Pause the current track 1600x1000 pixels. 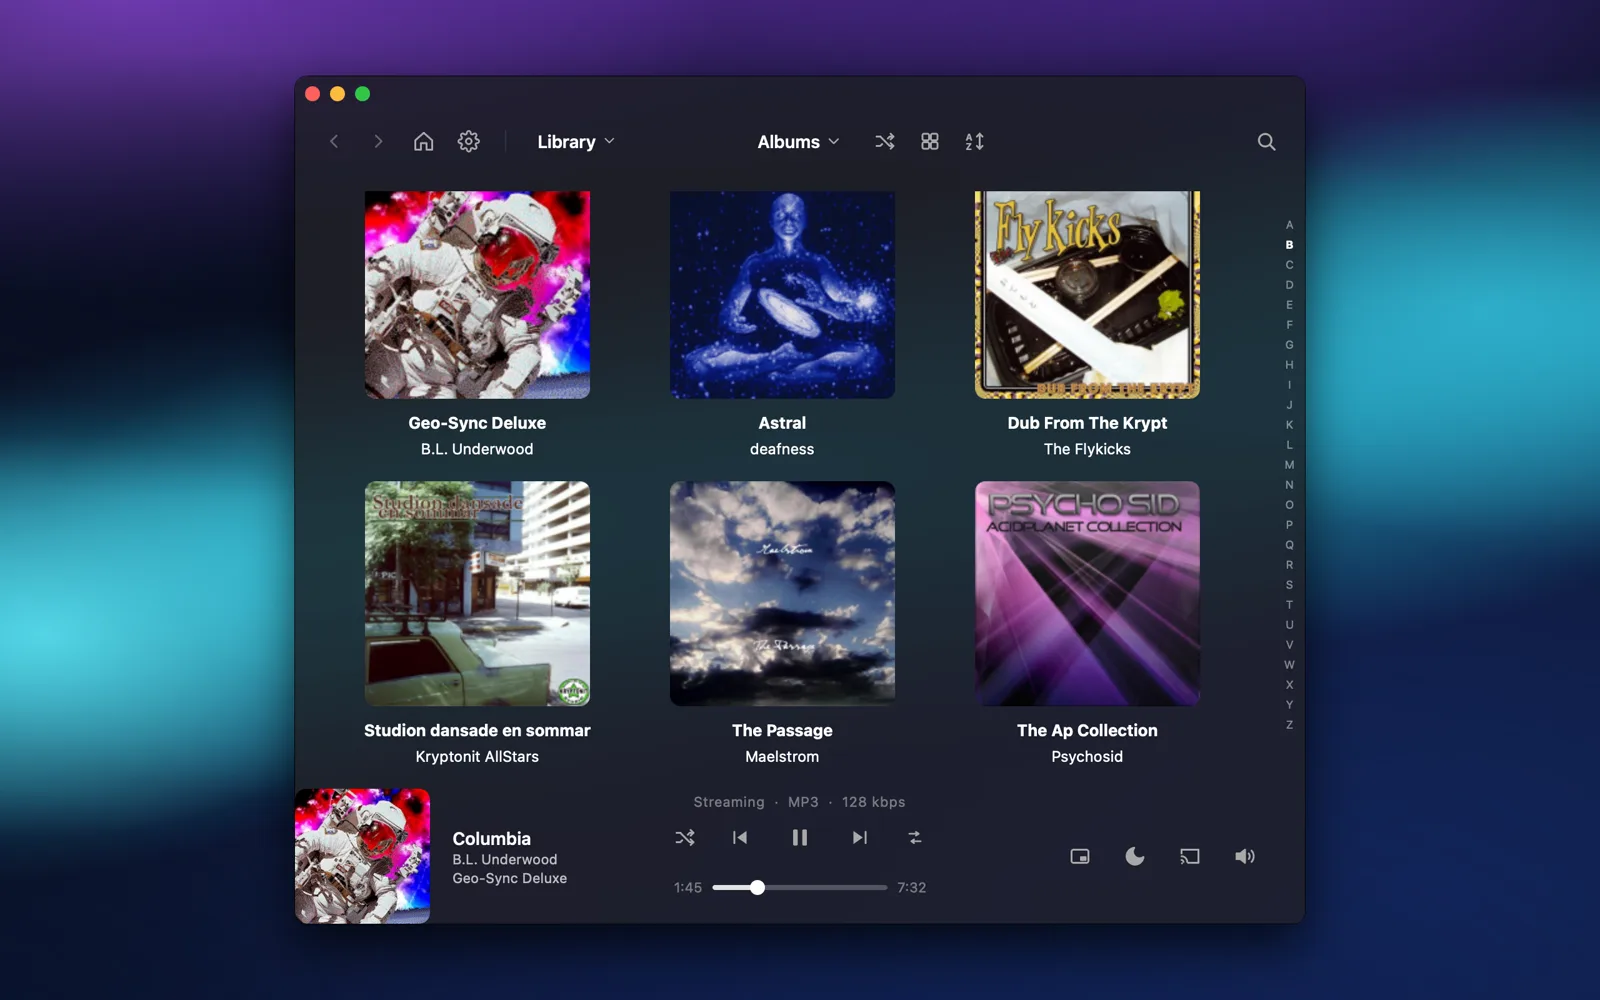800,838
